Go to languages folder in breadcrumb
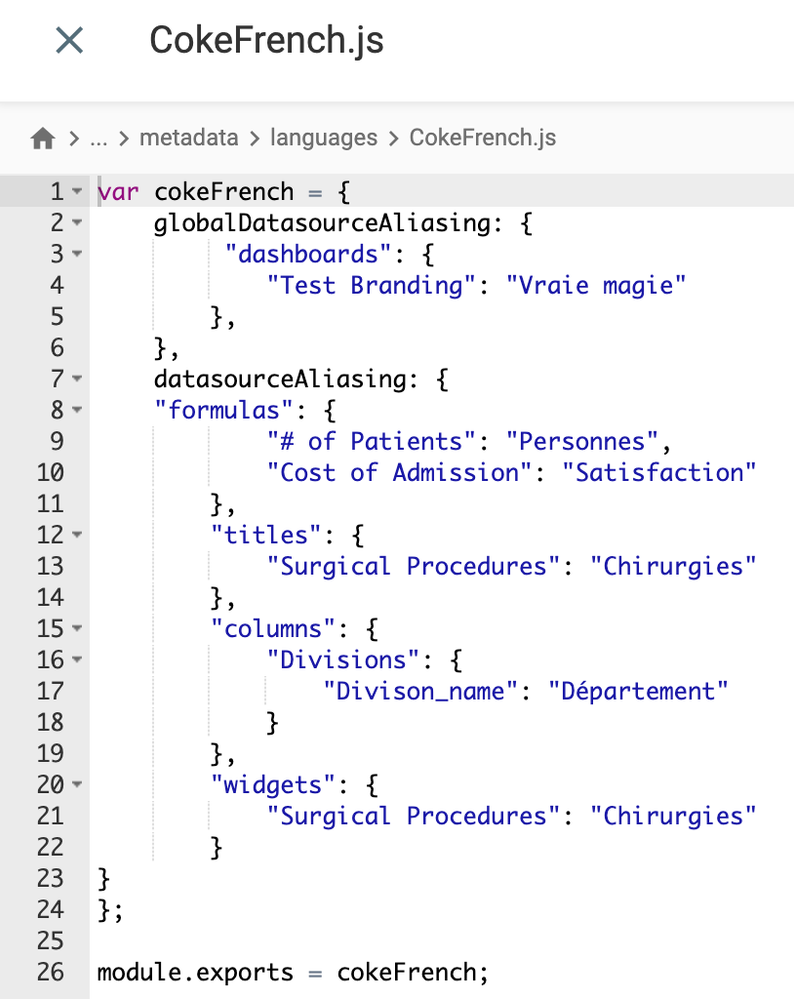The image size is (794, 999). 324,138
